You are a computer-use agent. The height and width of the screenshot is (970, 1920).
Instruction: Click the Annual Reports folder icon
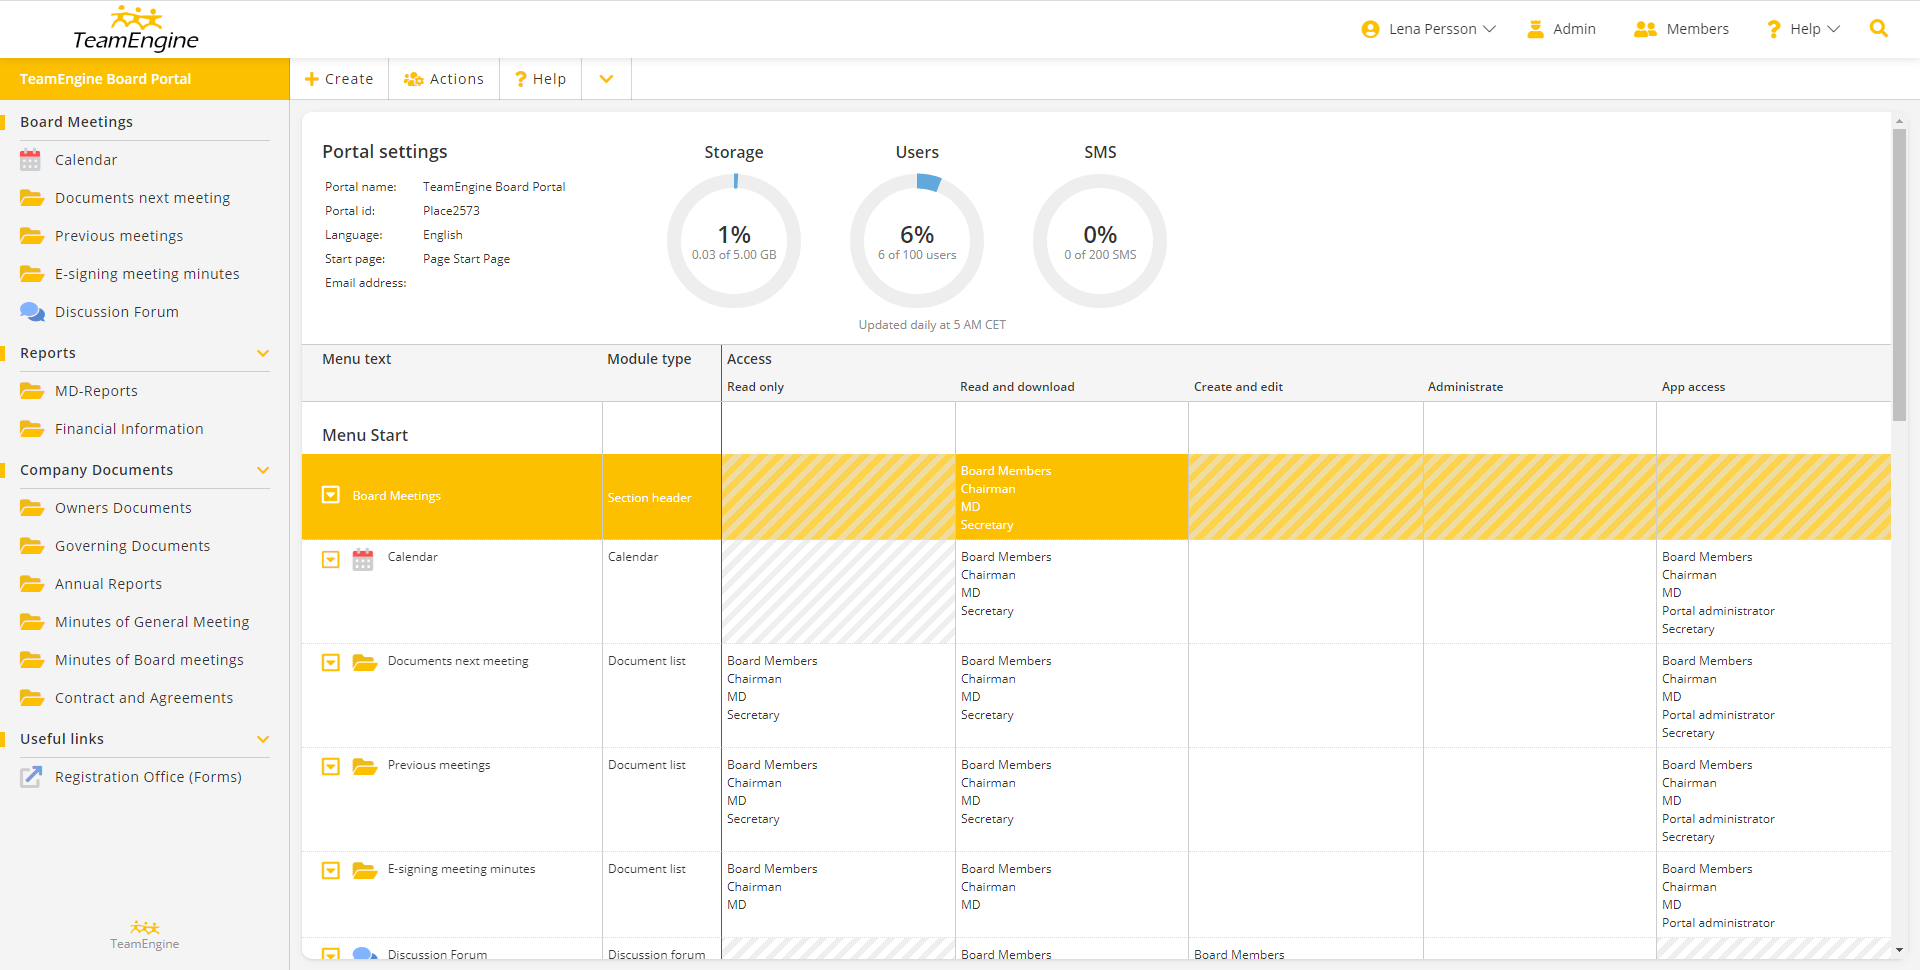coord(32,584)
